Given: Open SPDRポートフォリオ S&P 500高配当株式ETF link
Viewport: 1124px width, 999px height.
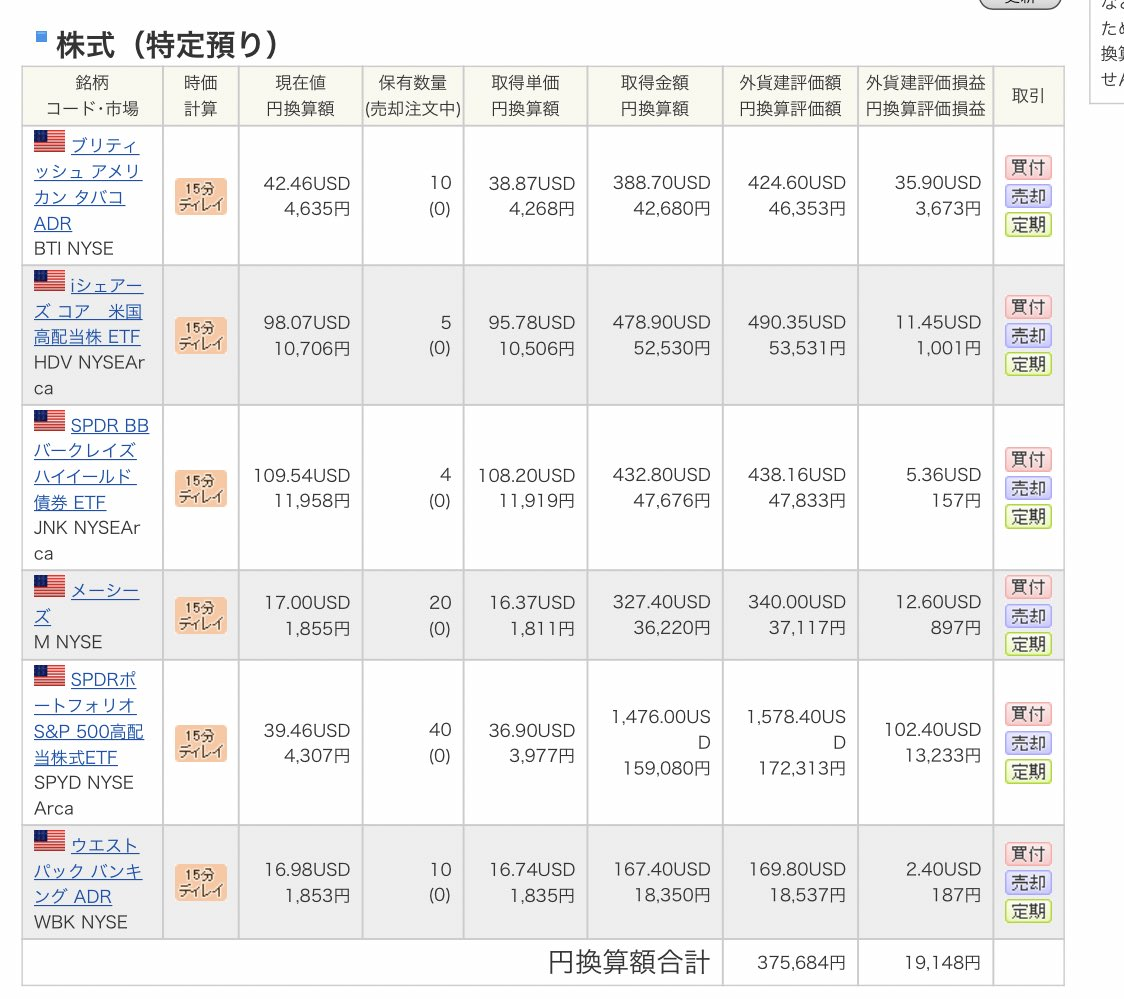Looking at the screenshot, I should point(89,718).
